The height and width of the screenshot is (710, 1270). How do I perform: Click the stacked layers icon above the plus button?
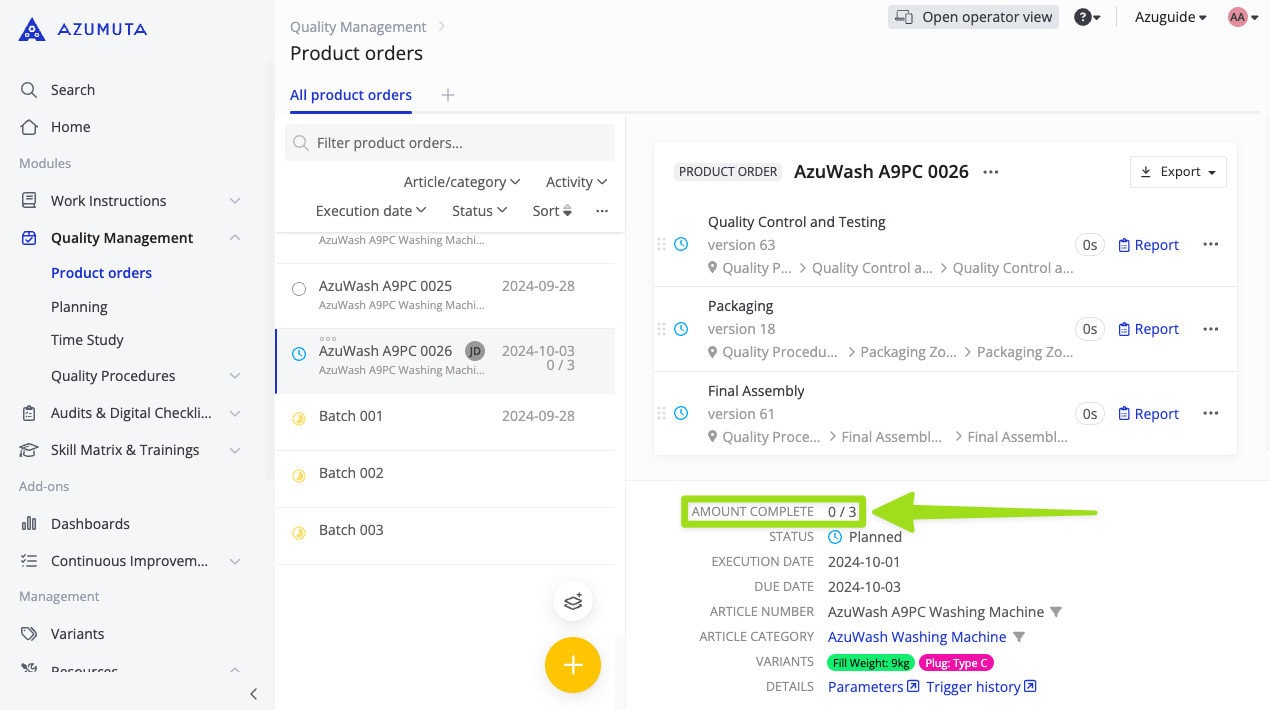coord(572,601)
